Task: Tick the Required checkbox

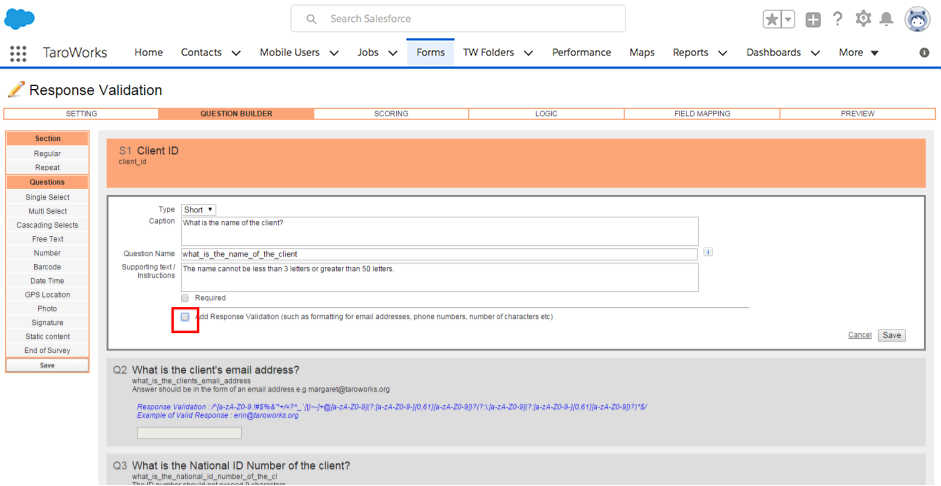Action: pyautogui.click(x=185, y=298)
